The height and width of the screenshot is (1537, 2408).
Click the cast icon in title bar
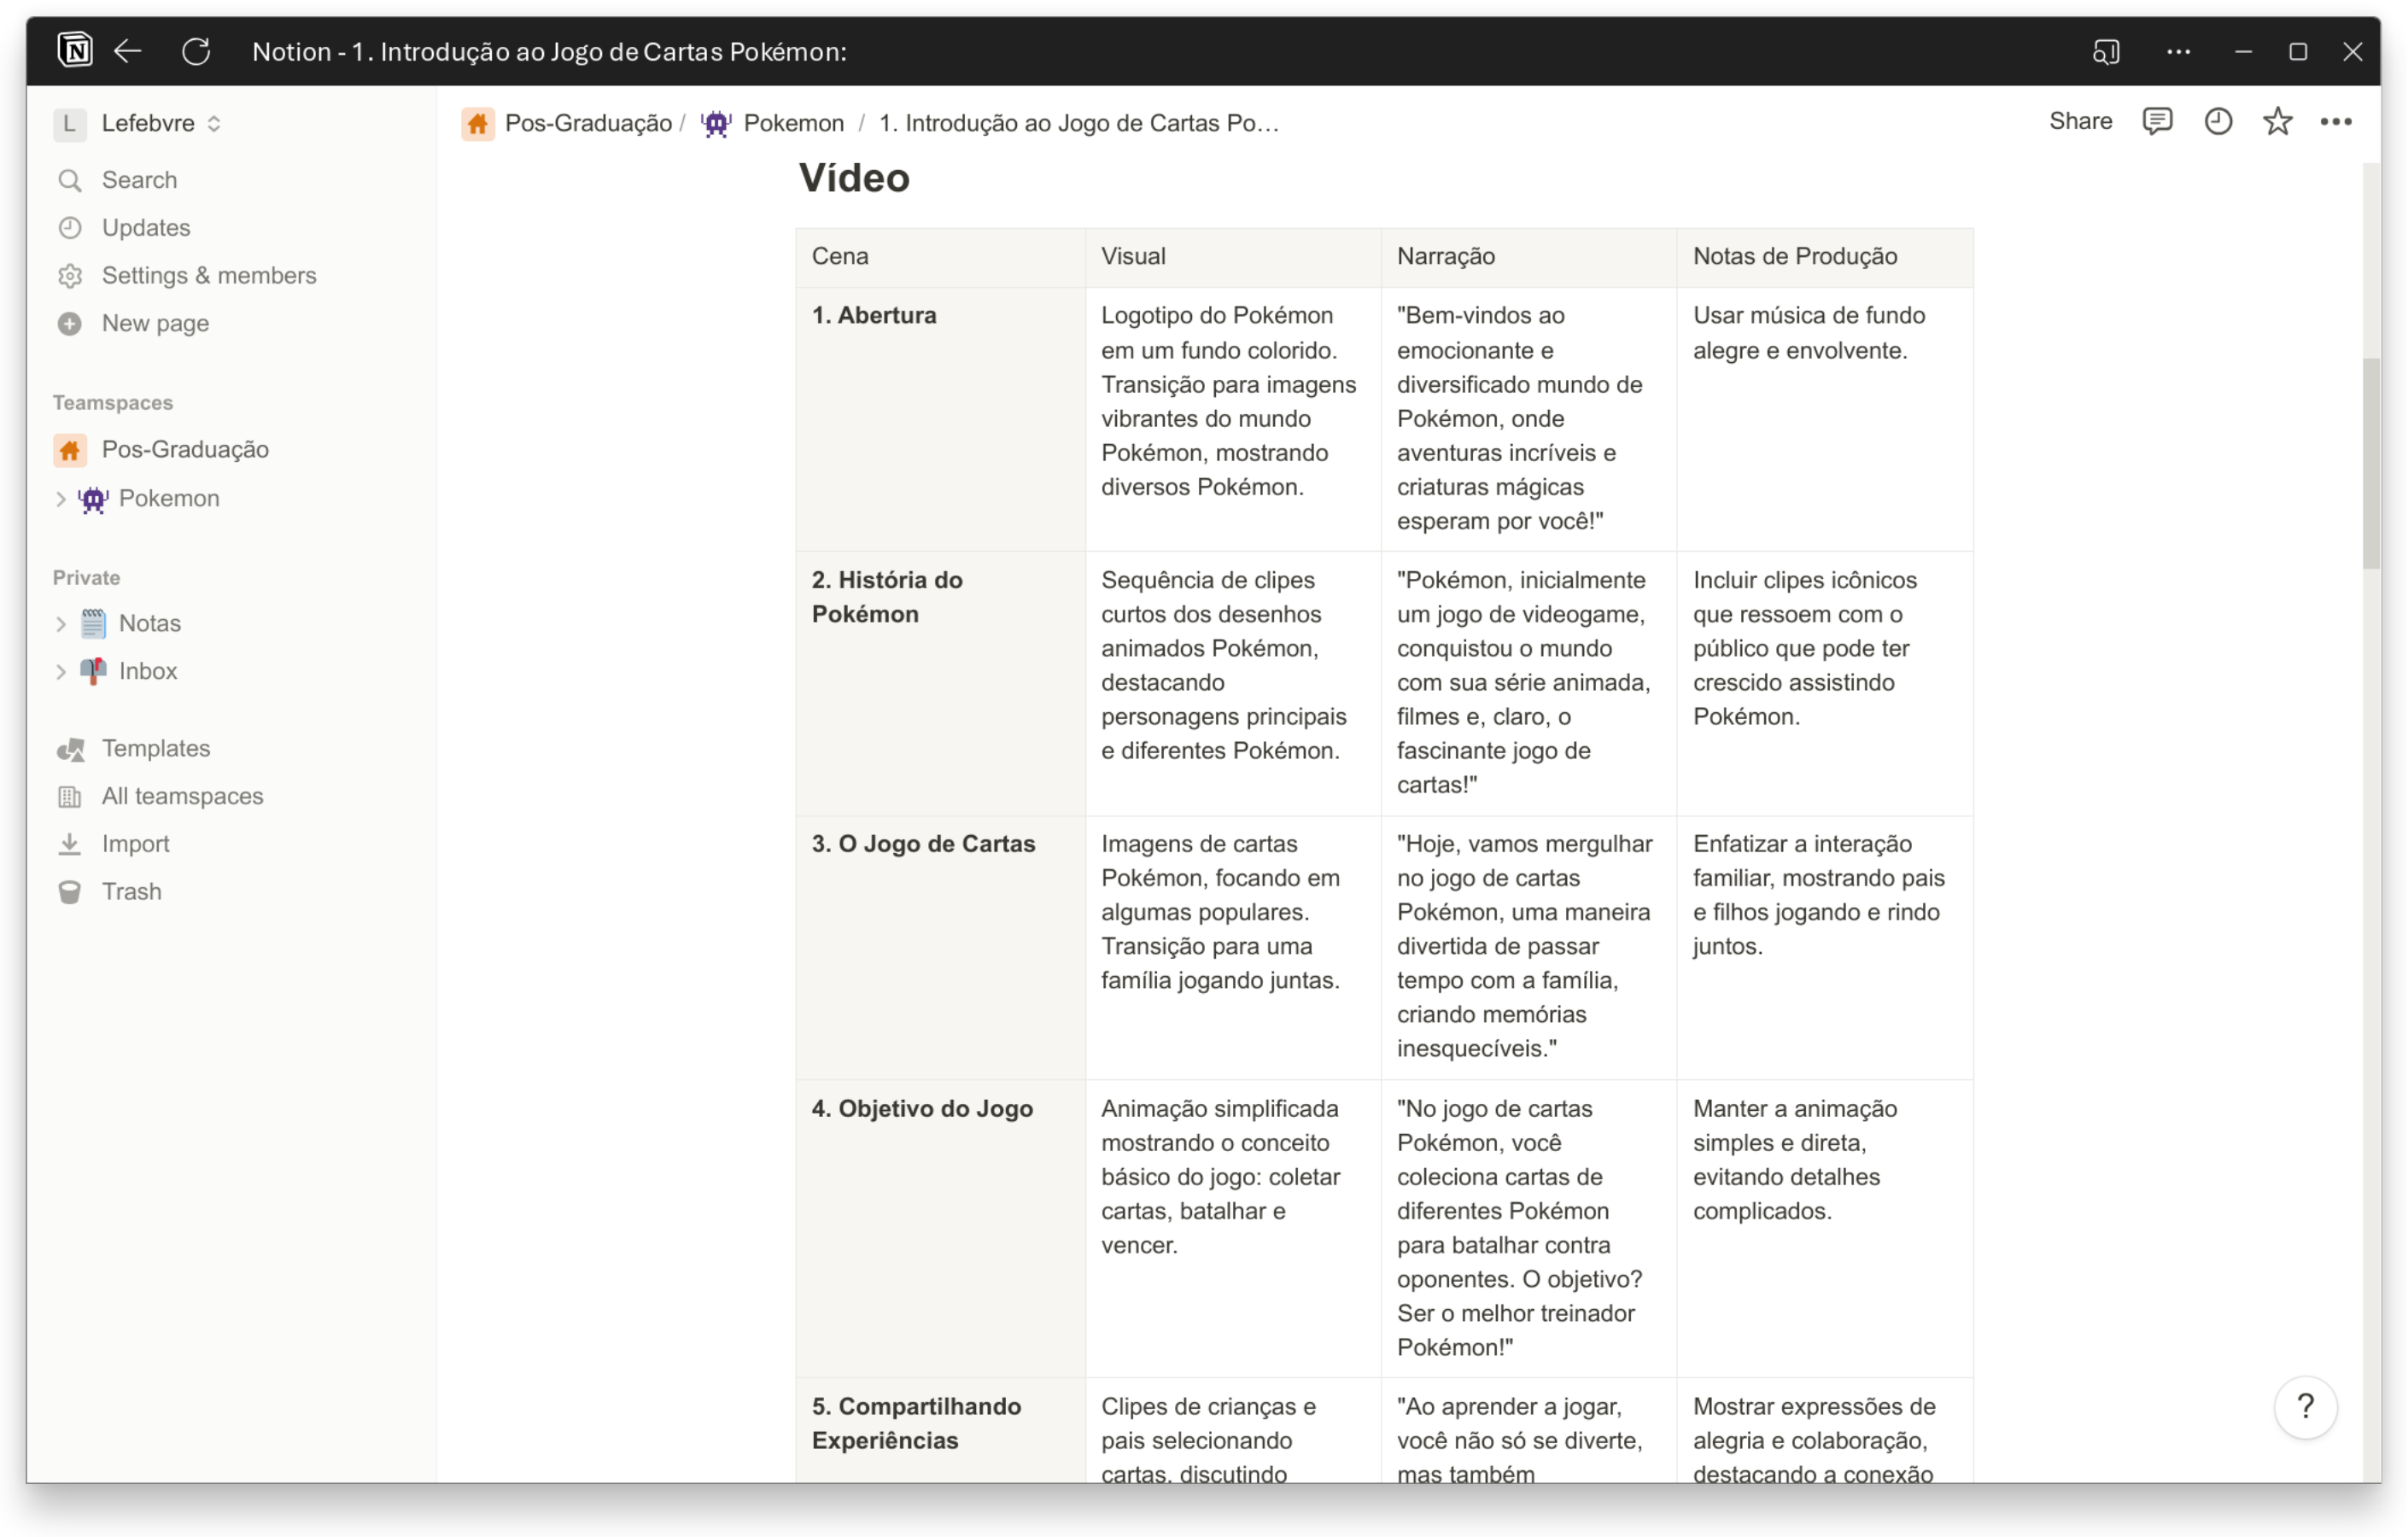point(2106,51)
